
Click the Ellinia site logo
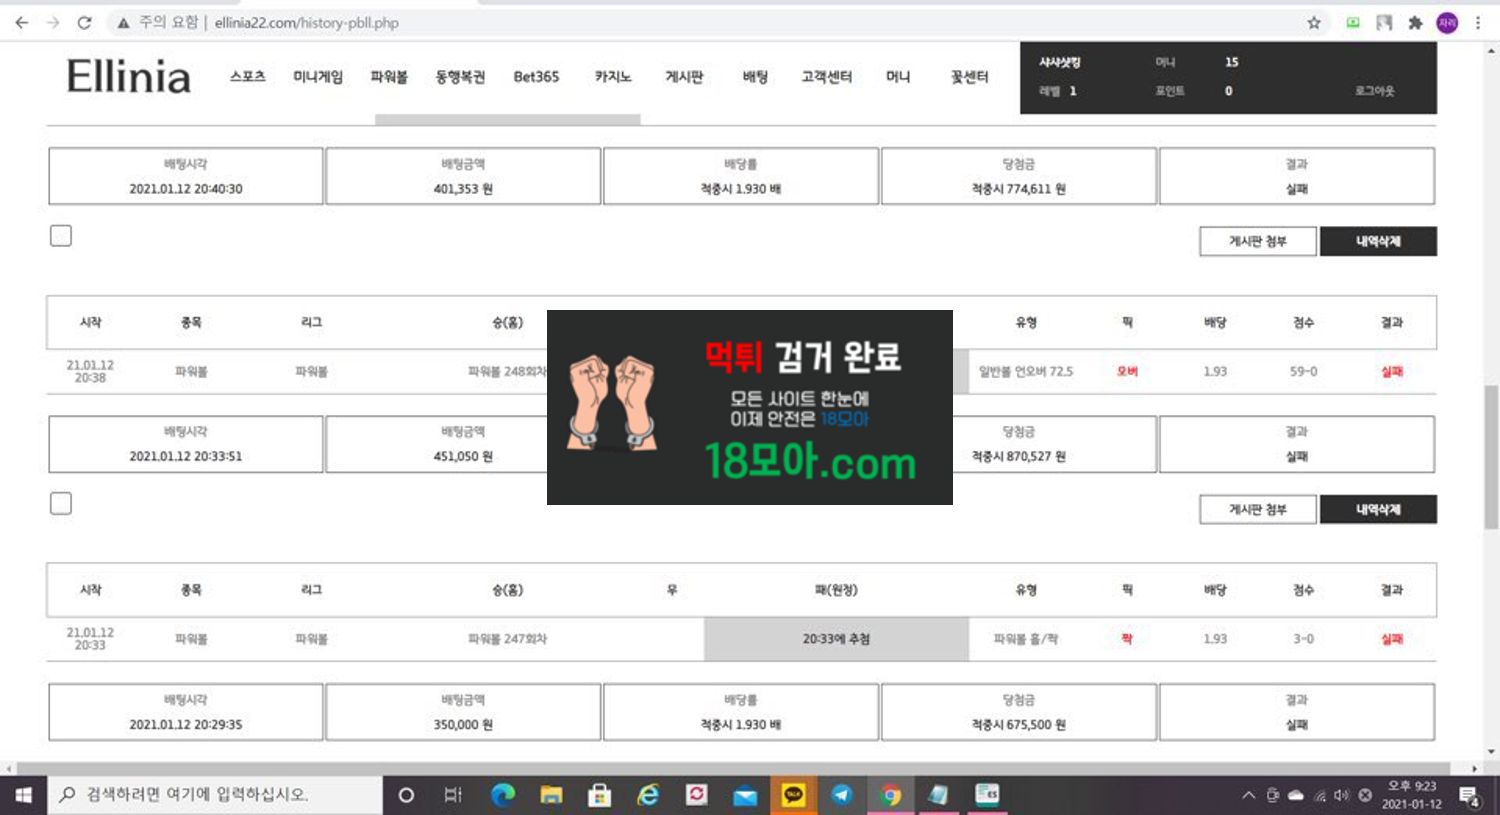[128, 77]
